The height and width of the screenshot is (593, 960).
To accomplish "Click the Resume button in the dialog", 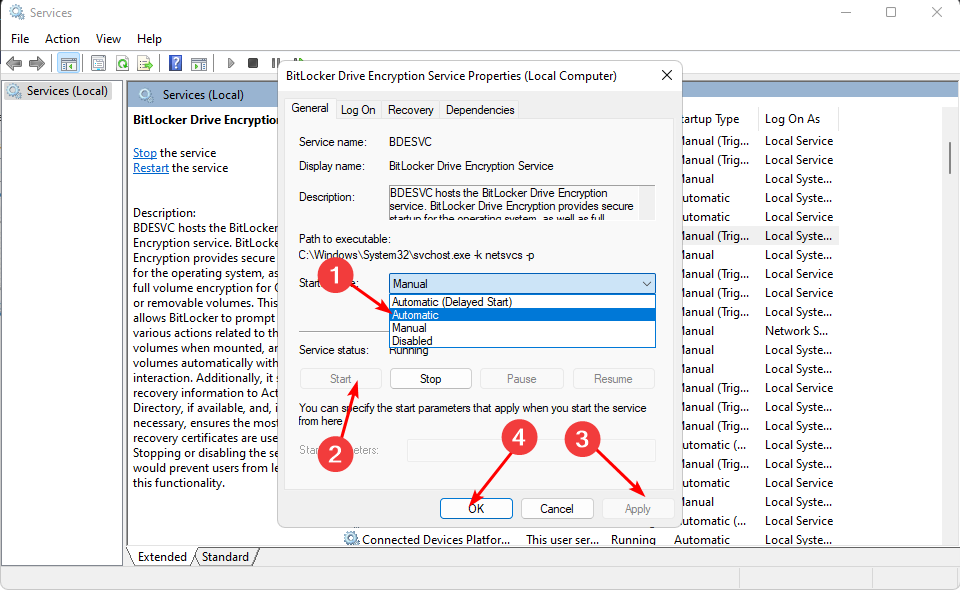I will click(613, 379).
